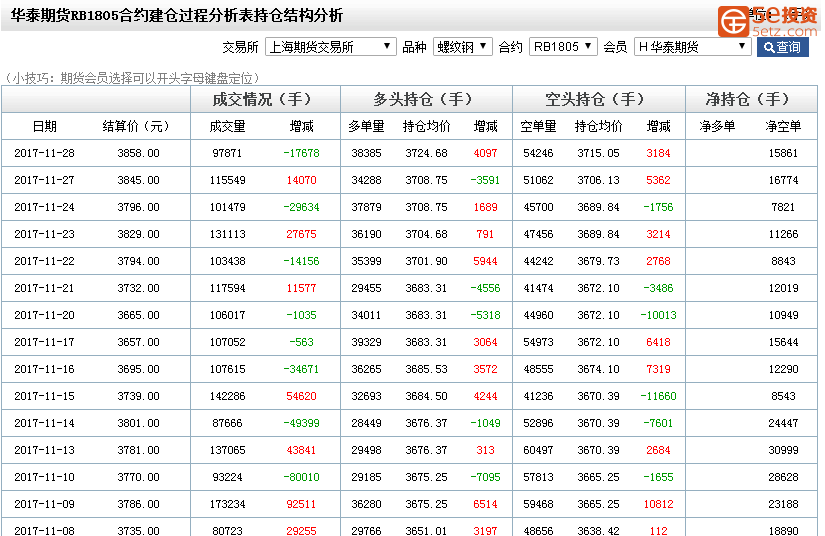Viewport: 825px width, 536px height.
Task: Click net short value 16774
Action: click(783, 180)
